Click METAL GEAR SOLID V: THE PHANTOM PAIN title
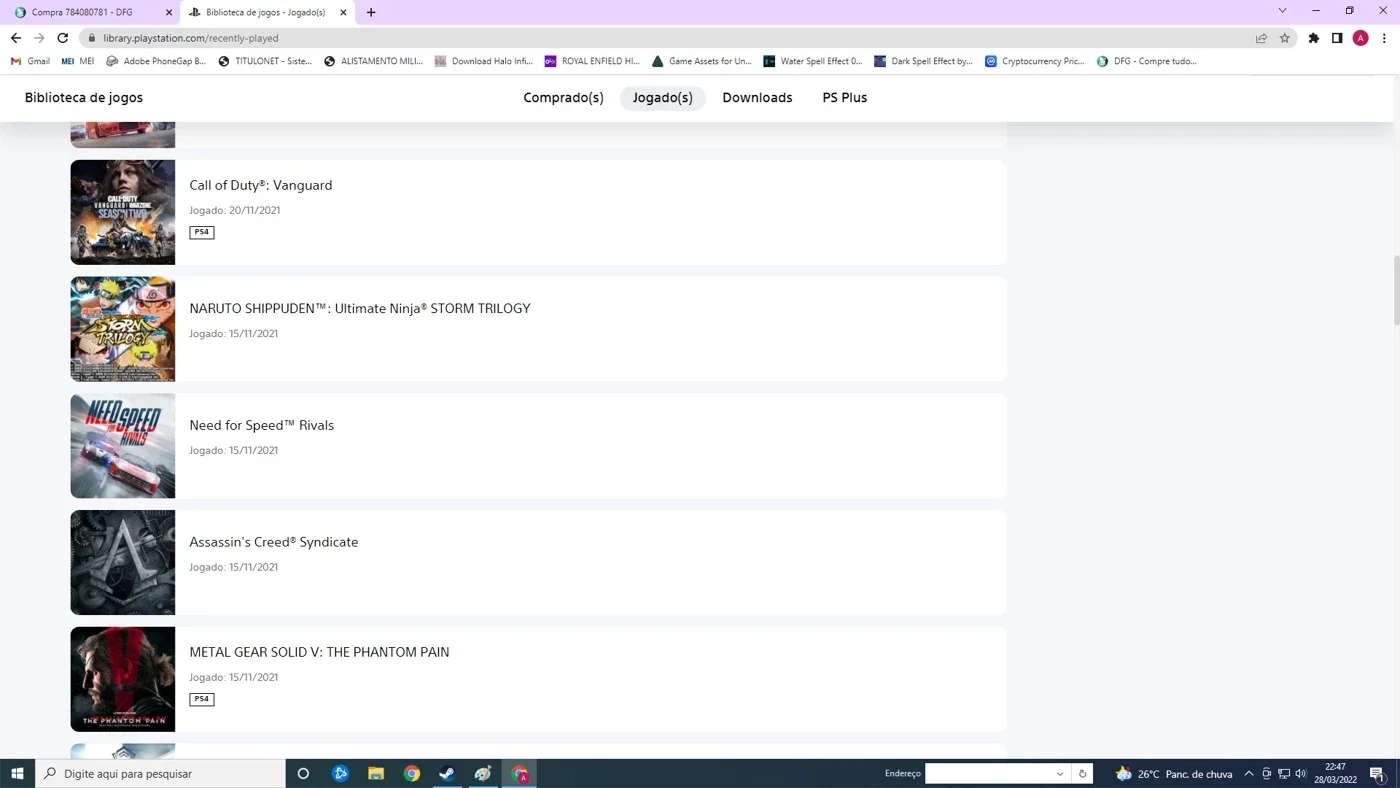The image size is (1400, 788). tap(319, 652)
